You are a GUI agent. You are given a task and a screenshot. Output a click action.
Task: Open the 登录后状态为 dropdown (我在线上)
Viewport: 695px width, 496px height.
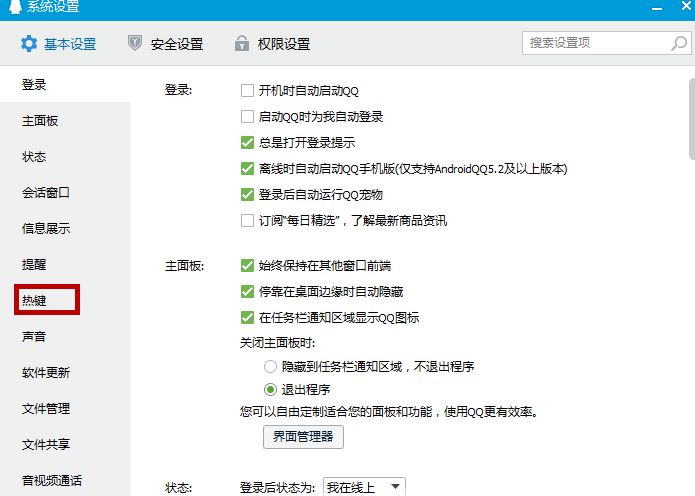click(364, 487)
